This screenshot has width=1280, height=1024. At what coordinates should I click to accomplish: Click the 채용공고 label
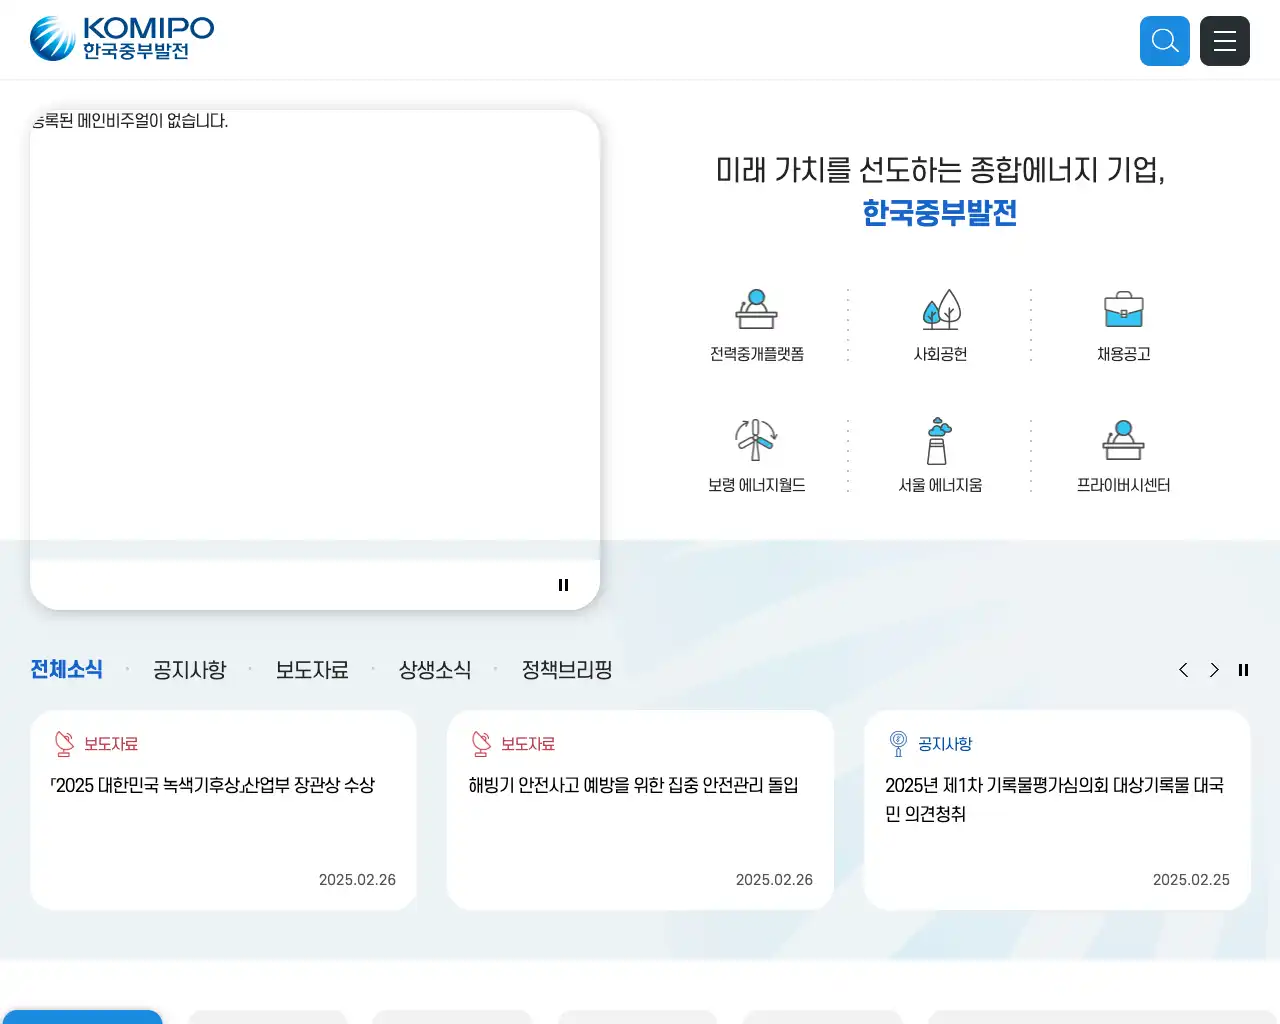coord(1124,354)
